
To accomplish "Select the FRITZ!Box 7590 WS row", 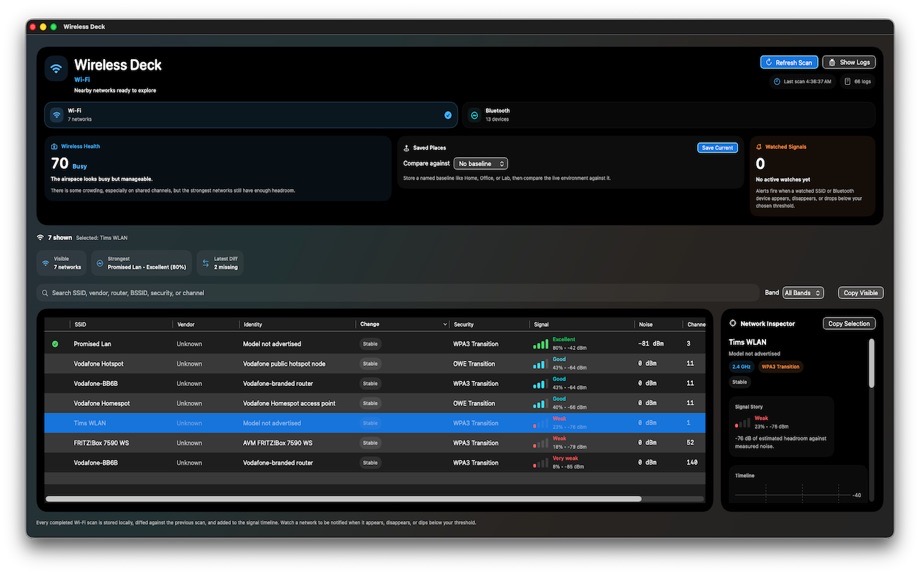I will (x=375, y=443).
